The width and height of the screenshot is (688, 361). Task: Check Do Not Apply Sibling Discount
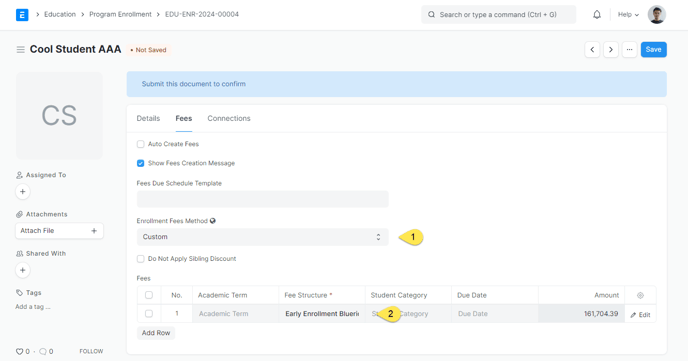140,259
